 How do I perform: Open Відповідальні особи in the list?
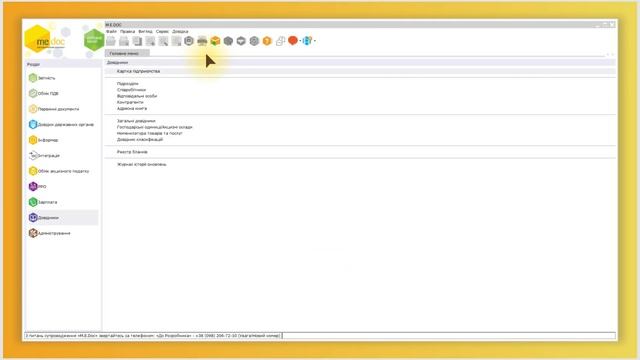coord(137,96)
